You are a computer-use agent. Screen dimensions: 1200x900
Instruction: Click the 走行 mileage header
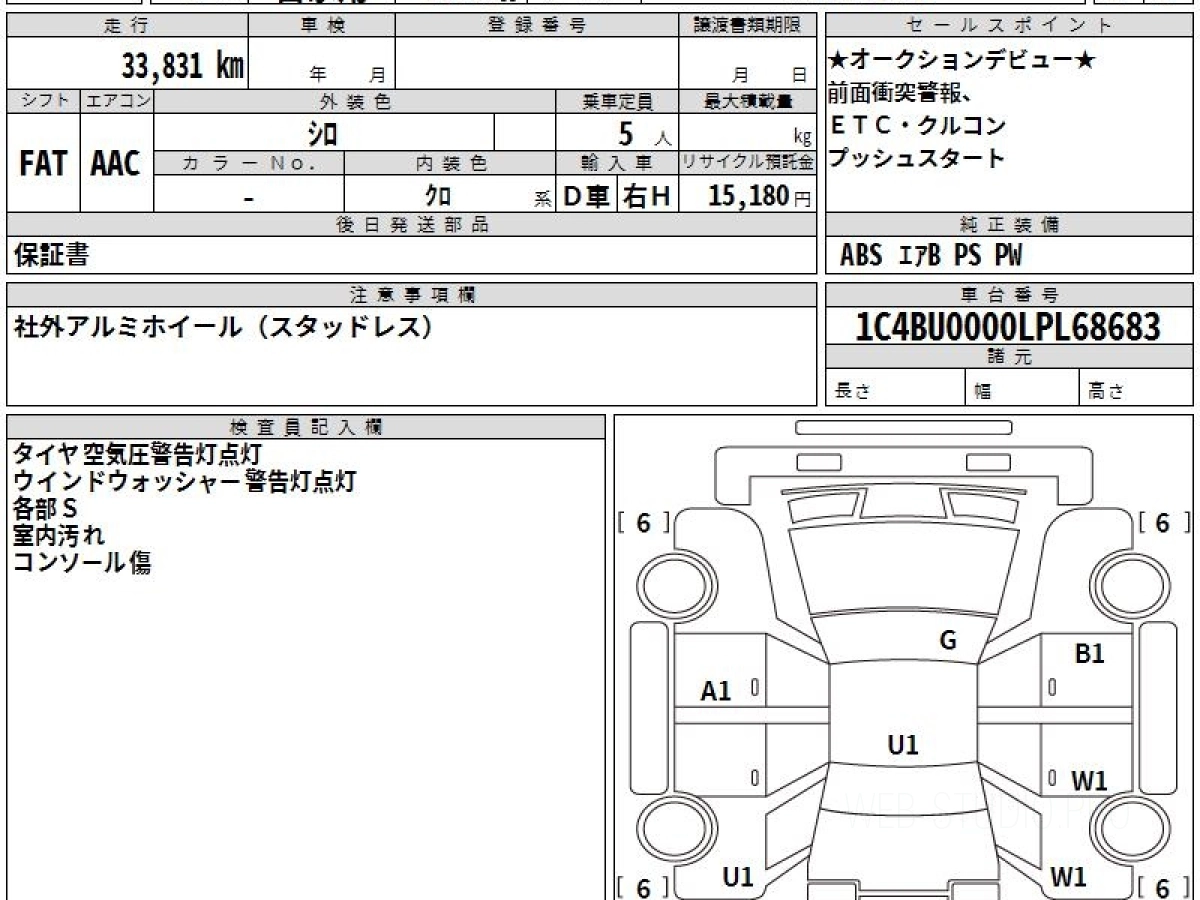point(127,26)
